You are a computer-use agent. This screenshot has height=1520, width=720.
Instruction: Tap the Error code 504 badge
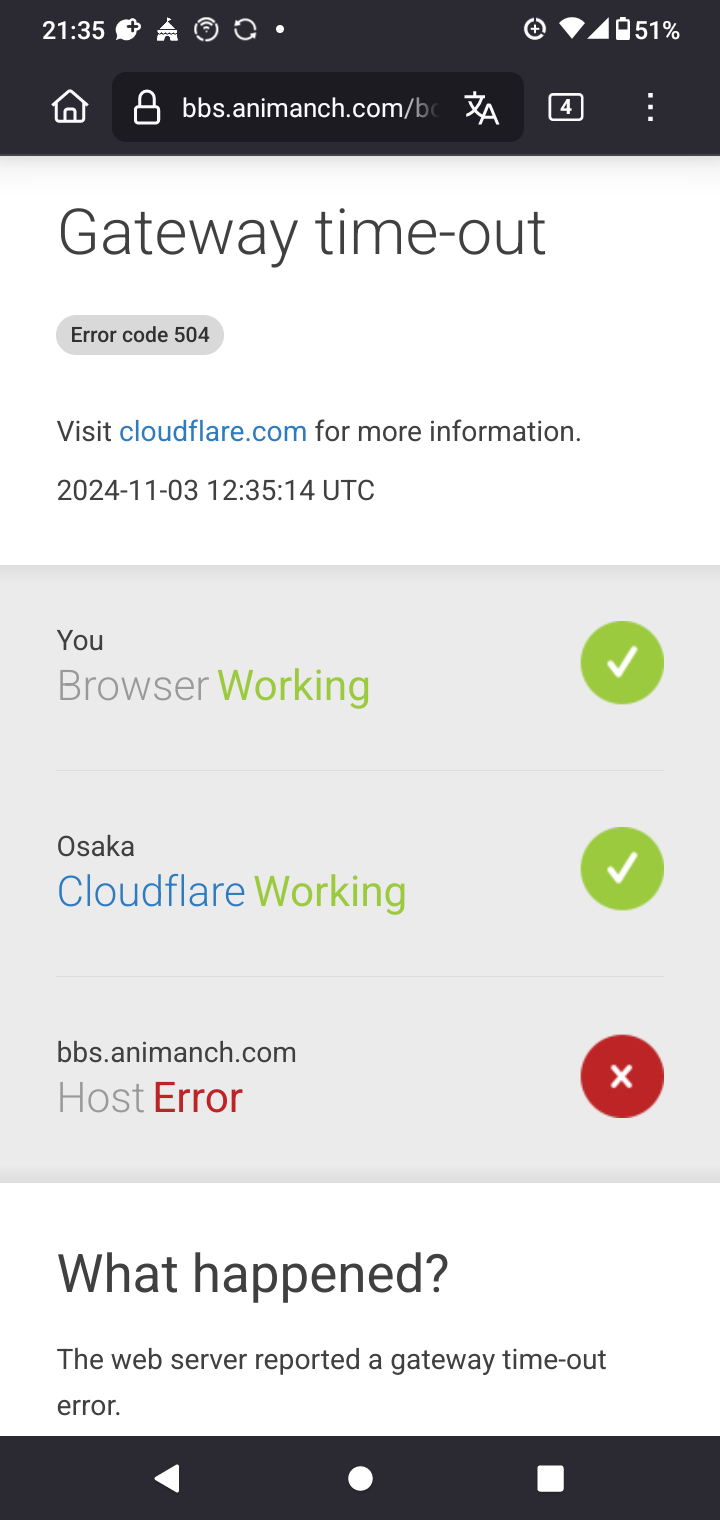coord(140,335)
